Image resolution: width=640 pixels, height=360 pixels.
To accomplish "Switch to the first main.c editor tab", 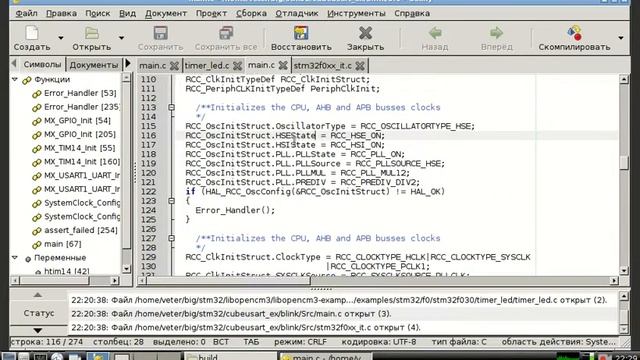I will coord(152,65).
